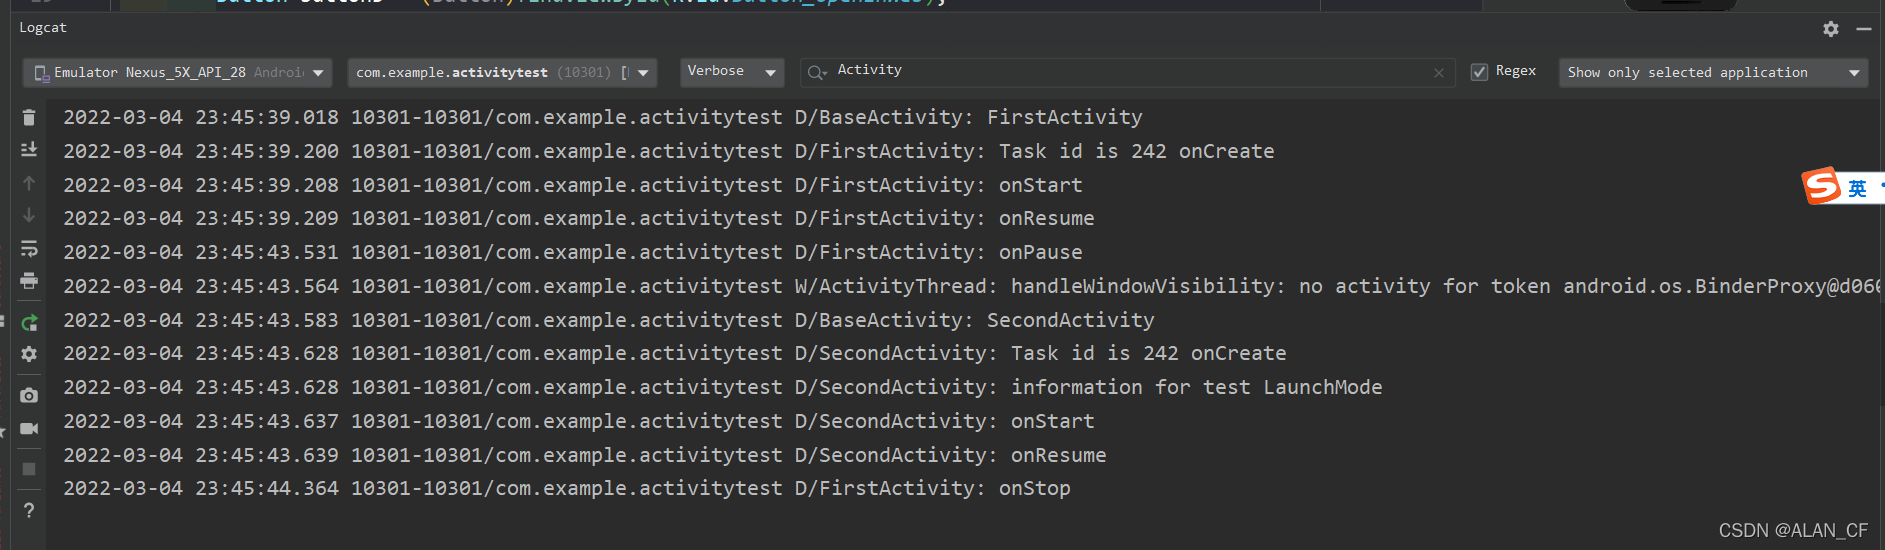Click the scroll to end icon

(29, 149)
